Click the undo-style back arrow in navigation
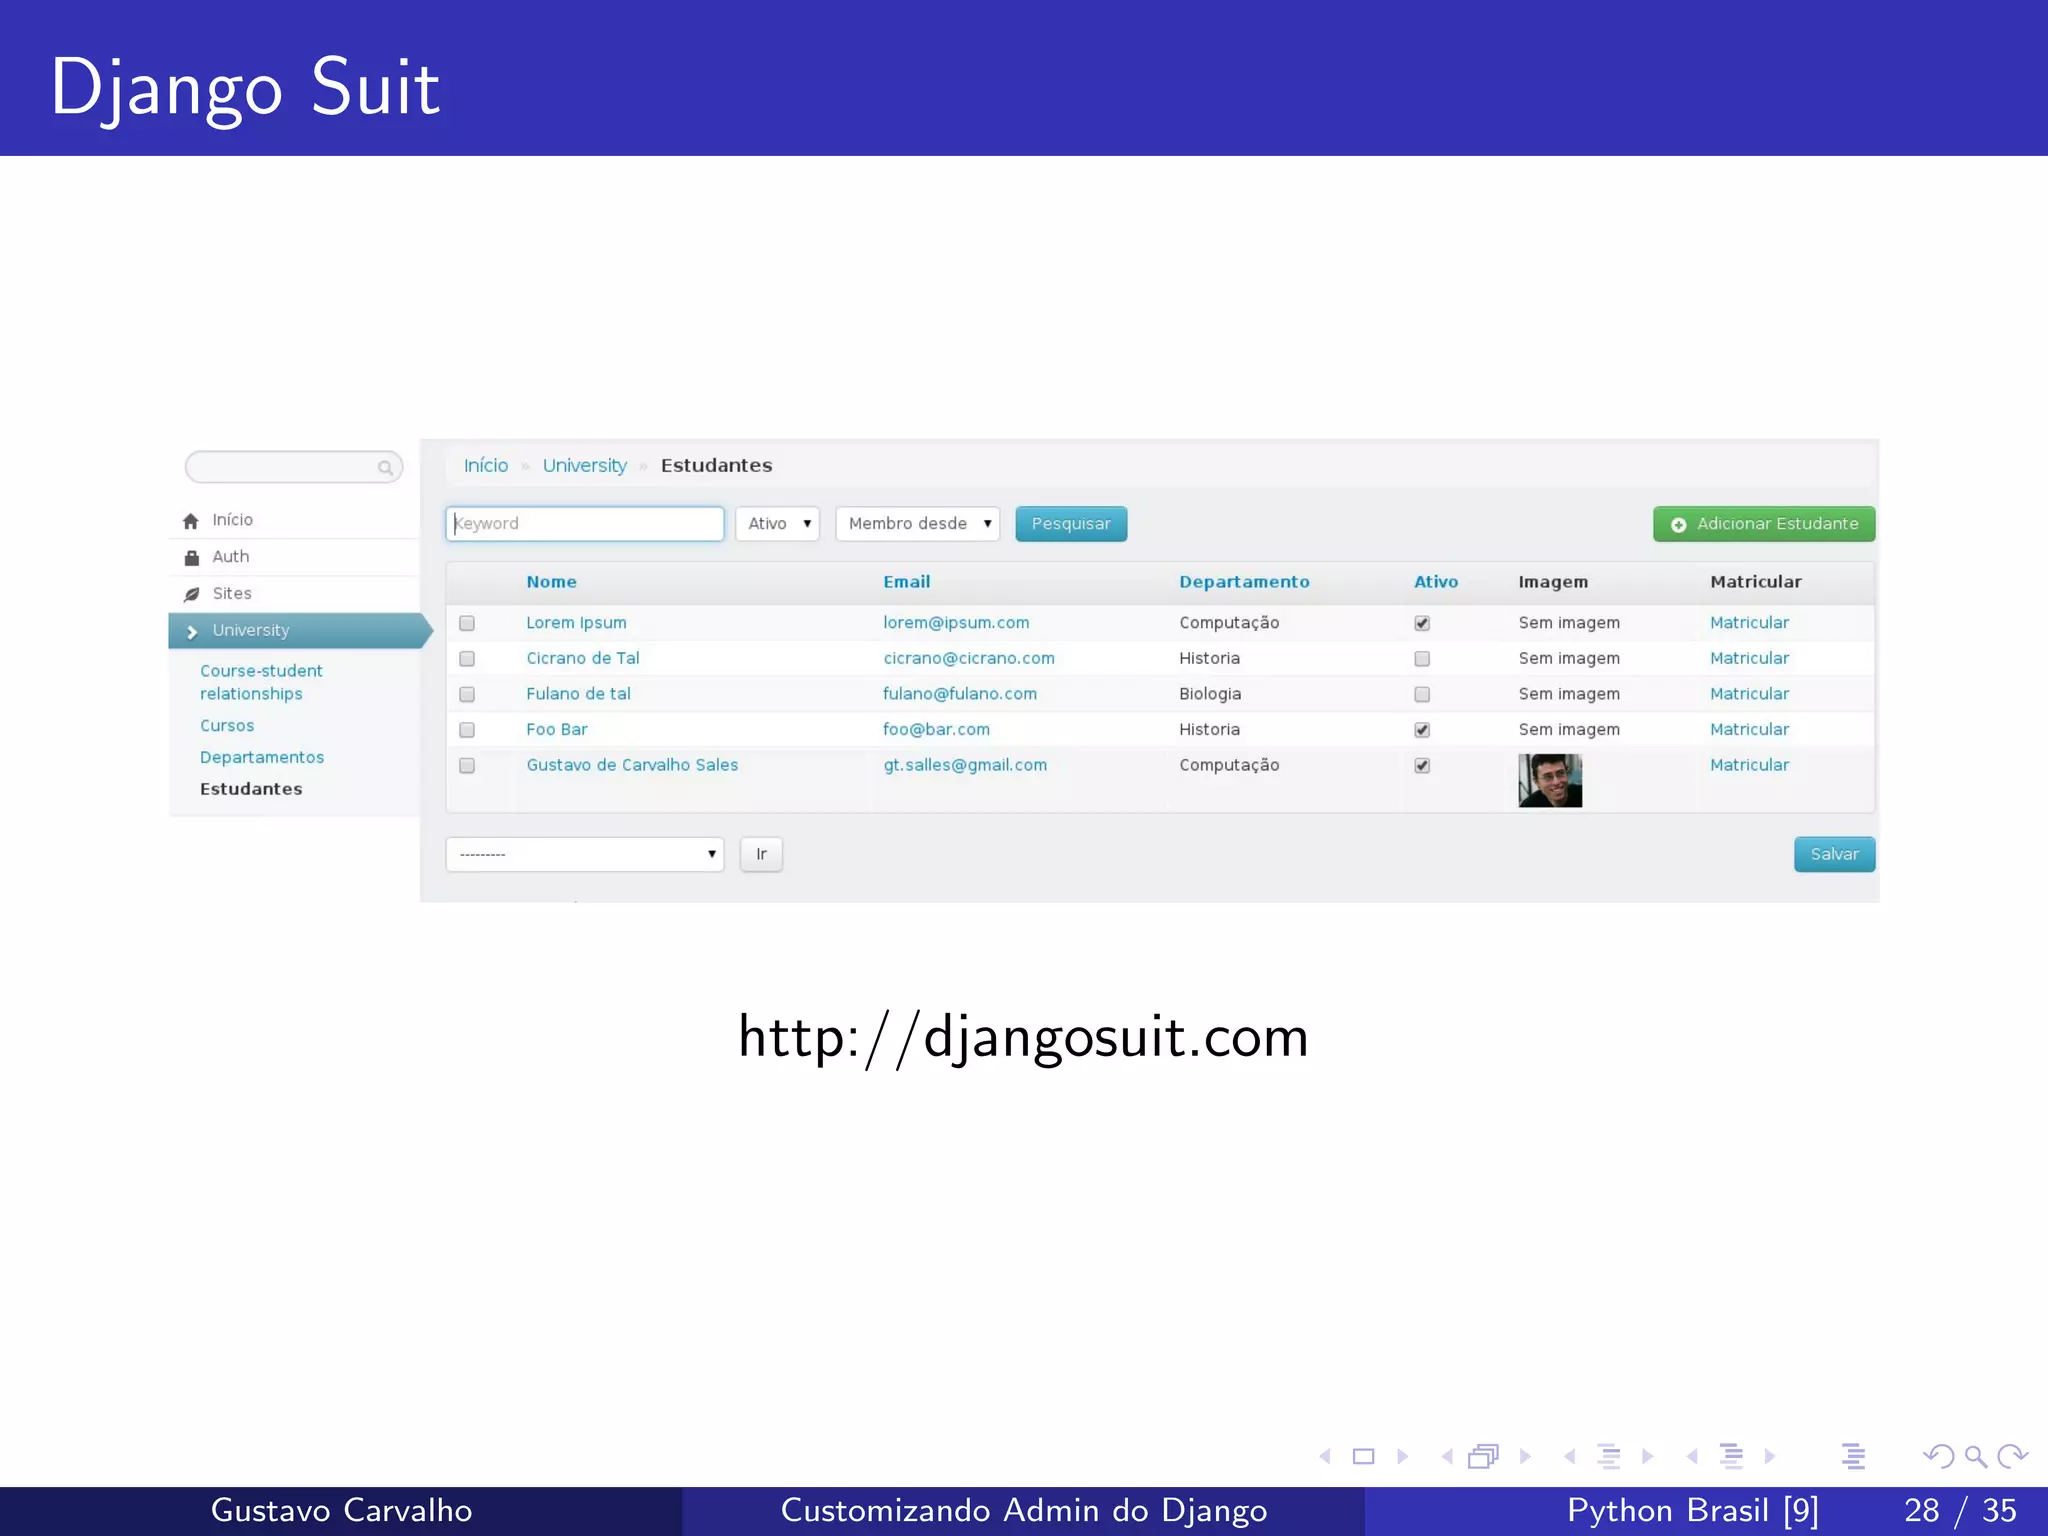 [1938, 1456]
